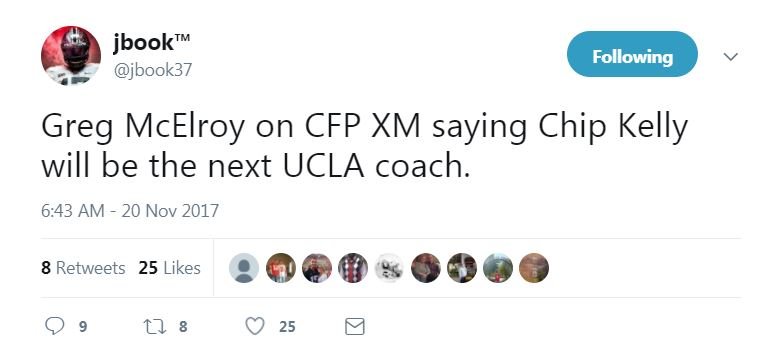Click the sixth liker avatar thumbnail
Image resolution: width=783 pixels, height=360 pixels.
click(x=425, y=268)
